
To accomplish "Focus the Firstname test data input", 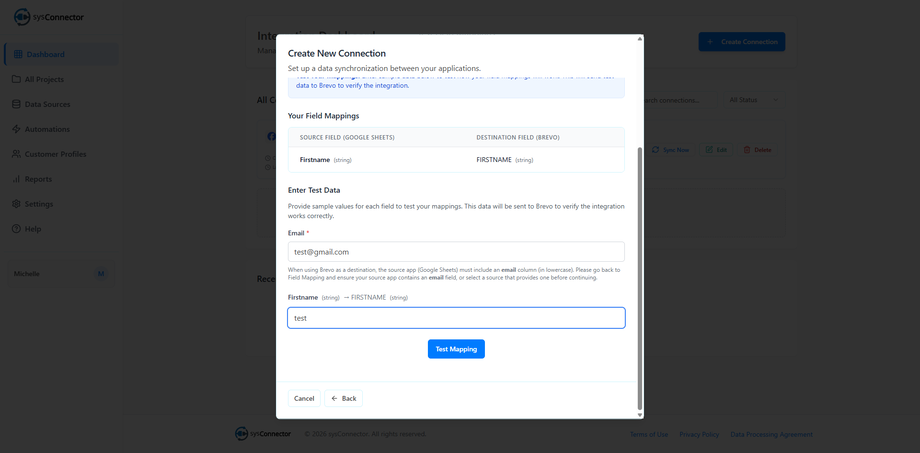I will tap(456, 318).
